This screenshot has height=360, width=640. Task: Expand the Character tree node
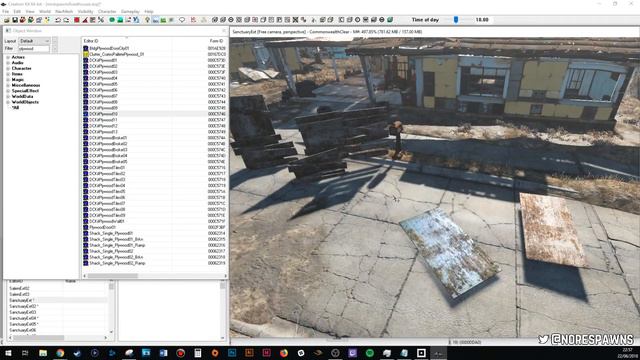[x=8, y=68]
